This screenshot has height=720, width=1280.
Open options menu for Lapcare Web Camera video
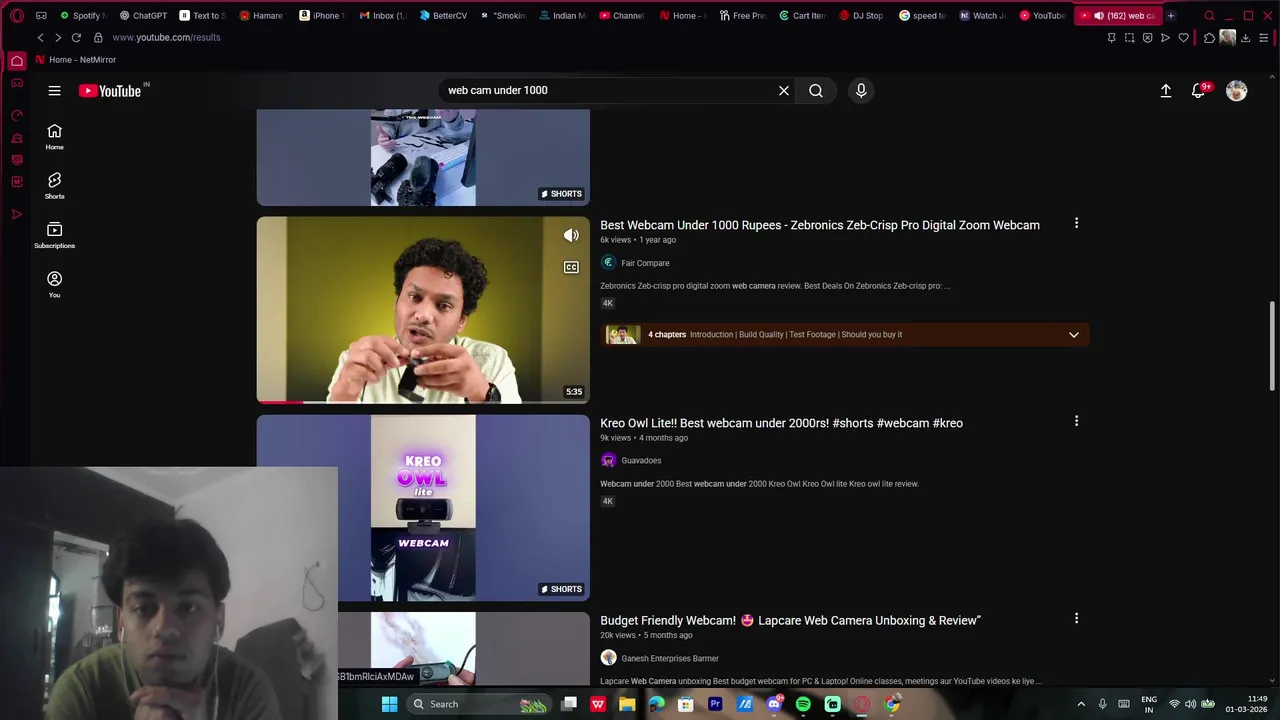point(1076,618)
